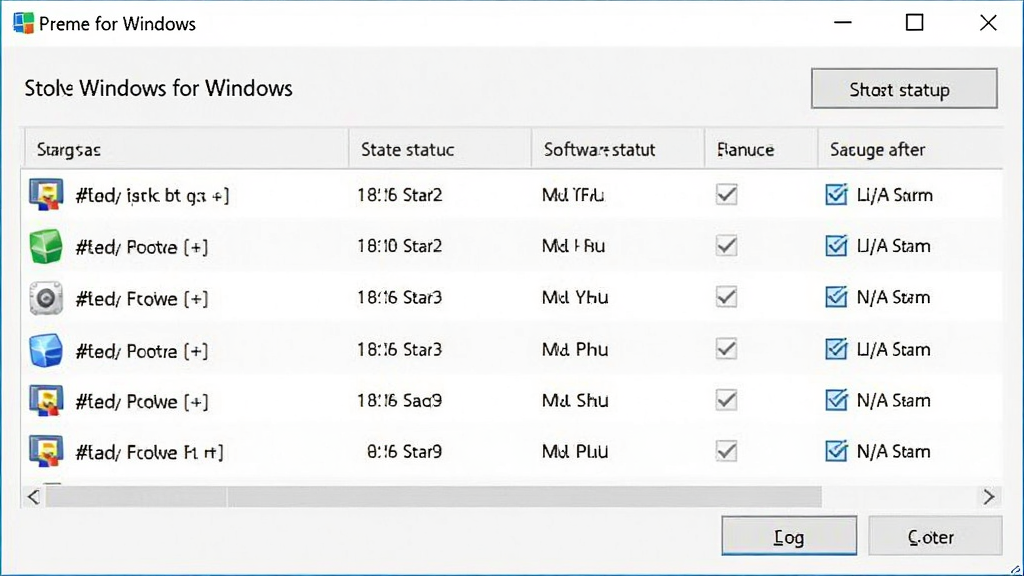This screenshot has width=1024, height=576.
Task: Select '18:10 Star2' state cell
Action: click(400, 246)
